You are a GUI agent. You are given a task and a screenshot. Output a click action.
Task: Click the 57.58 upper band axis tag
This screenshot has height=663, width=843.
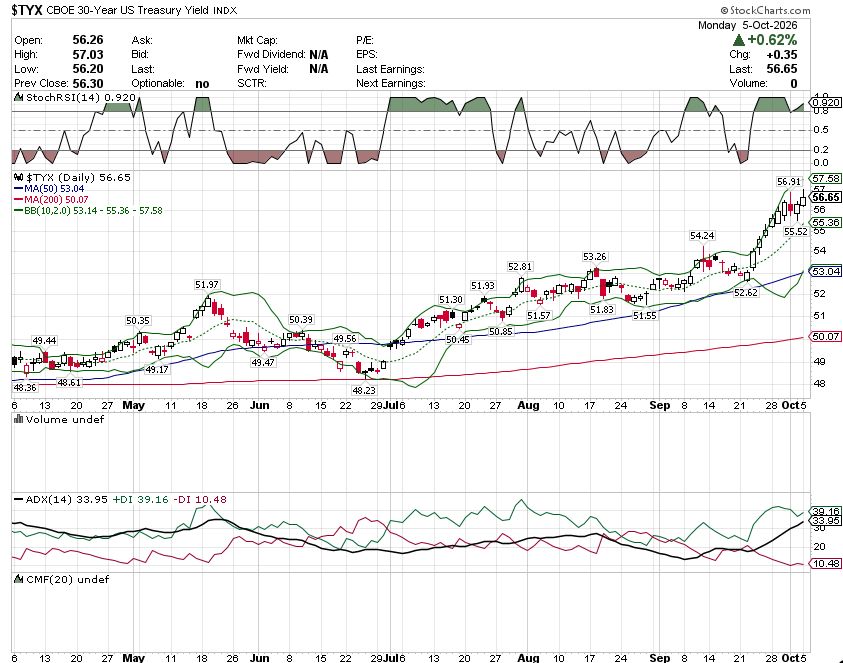point(826,179)
